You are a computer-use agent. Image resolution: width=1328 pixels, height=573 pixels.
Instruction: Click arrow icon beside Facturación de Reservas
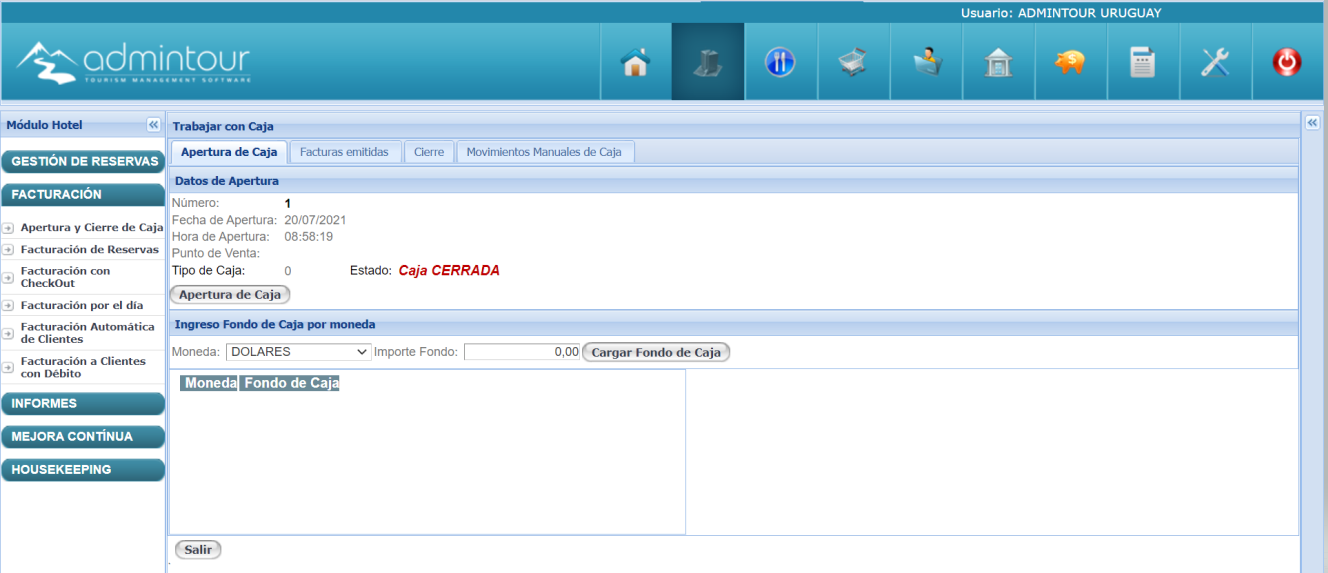(7, 250)
